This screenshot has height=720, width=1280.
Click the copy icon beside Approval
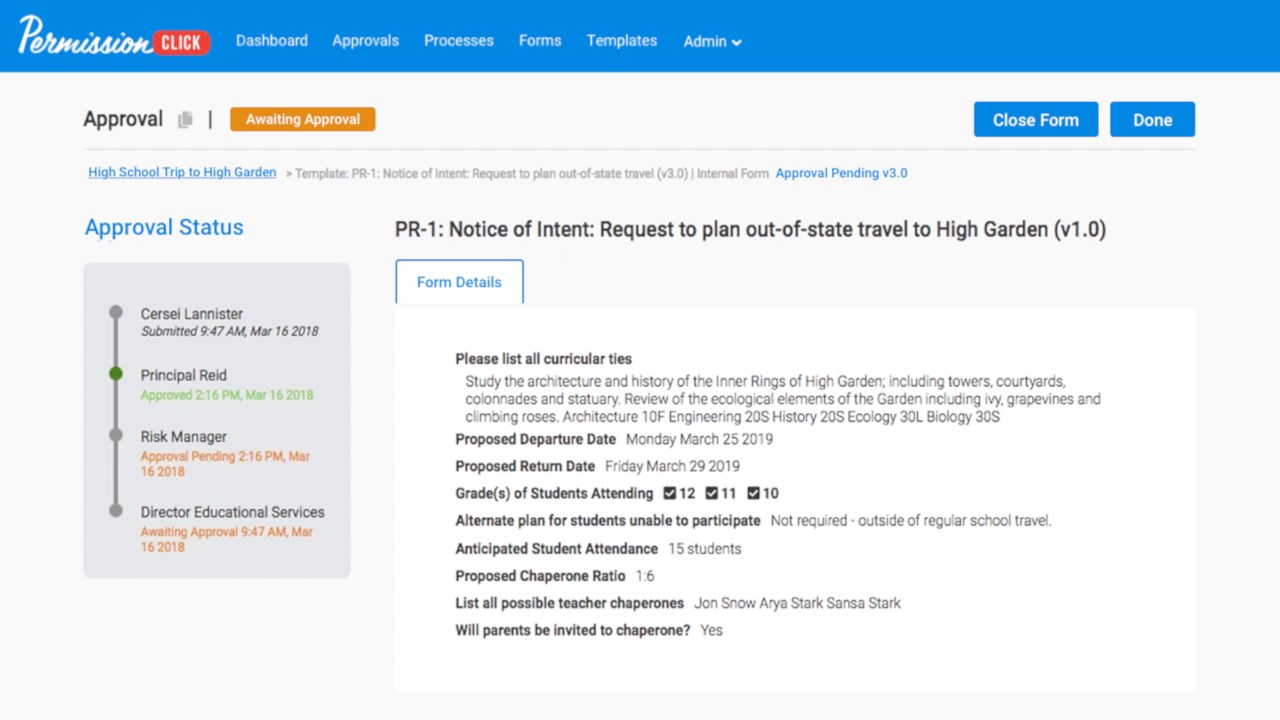tap(185, 120)
